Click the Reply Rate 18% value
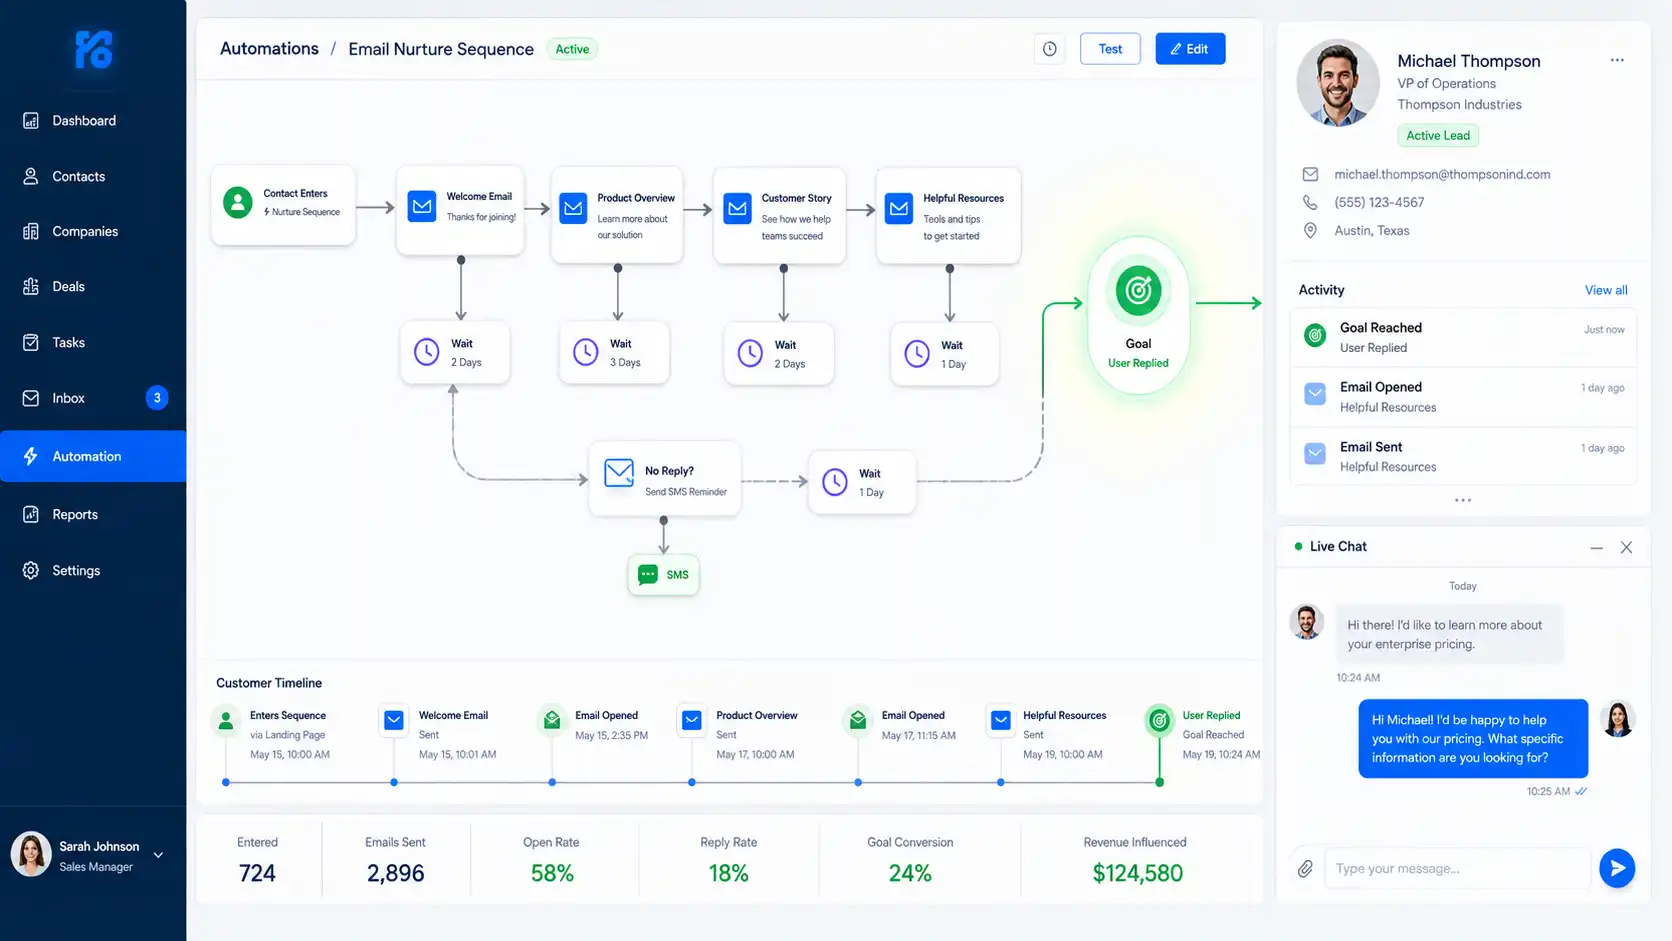Image resolution: width=1672 pixels, height=941 pixels. 728,873
